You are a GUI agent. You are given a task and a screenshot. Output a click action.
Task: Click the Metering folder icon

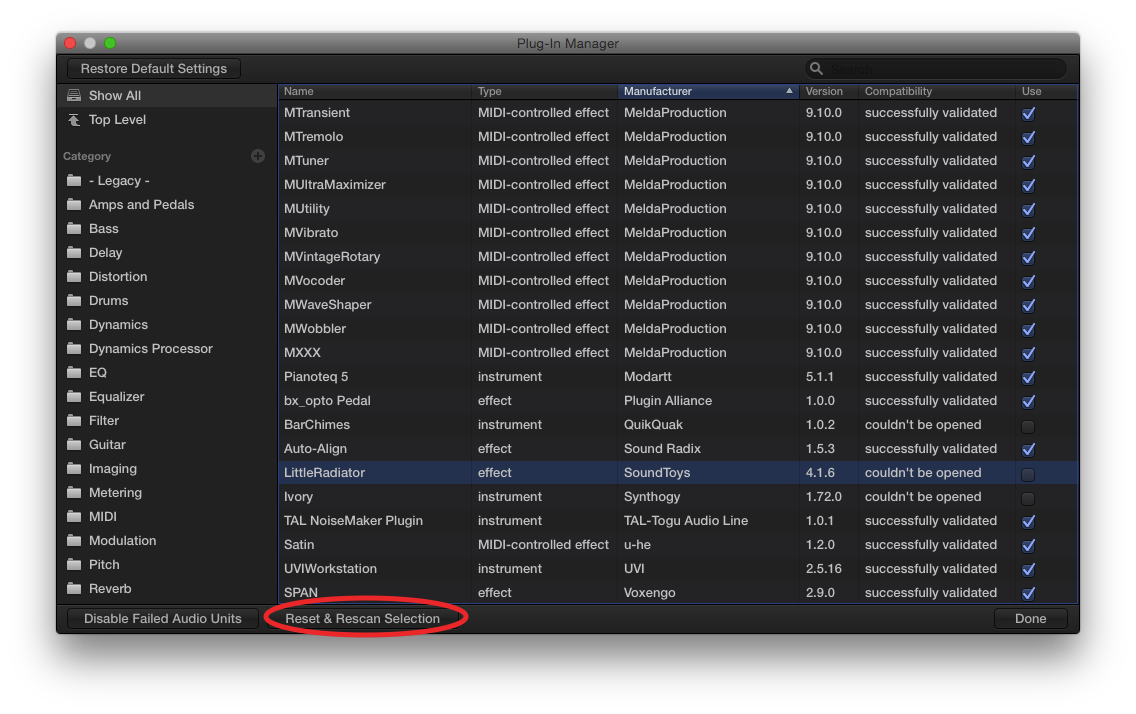point(74,492)
